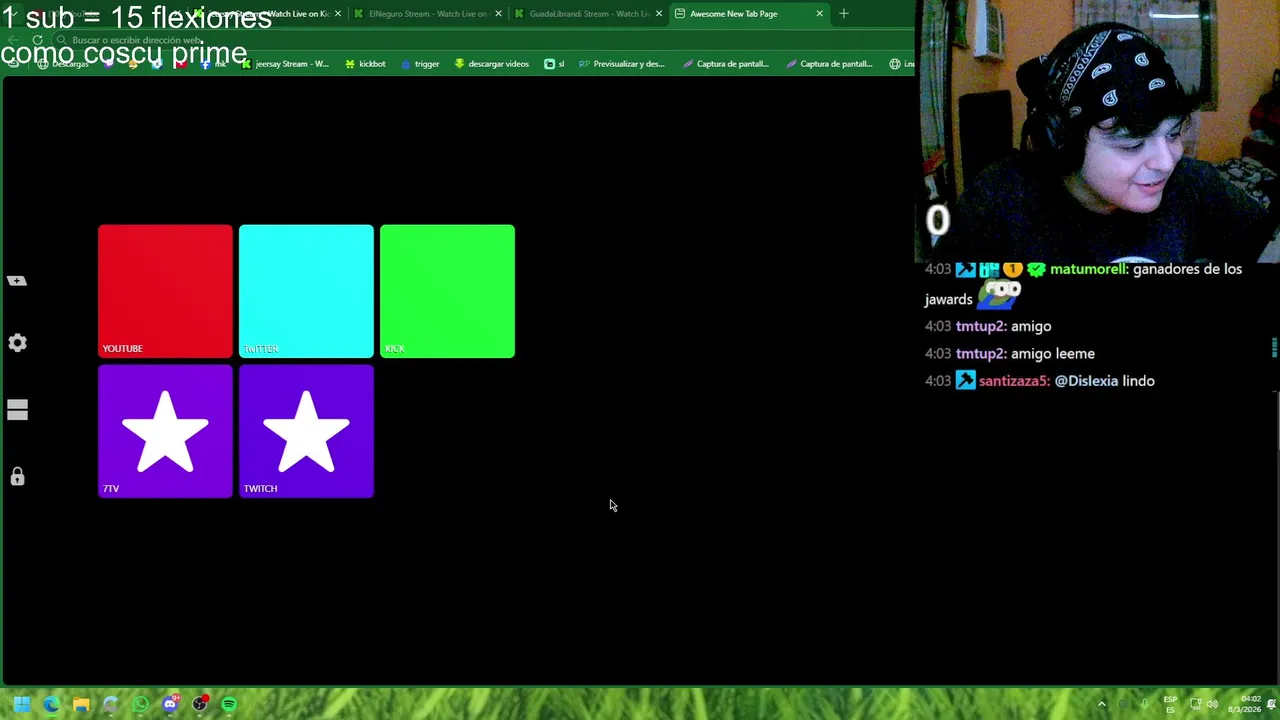
Task: Open the cyan Twitter tile
Action: tap(306, 291)
